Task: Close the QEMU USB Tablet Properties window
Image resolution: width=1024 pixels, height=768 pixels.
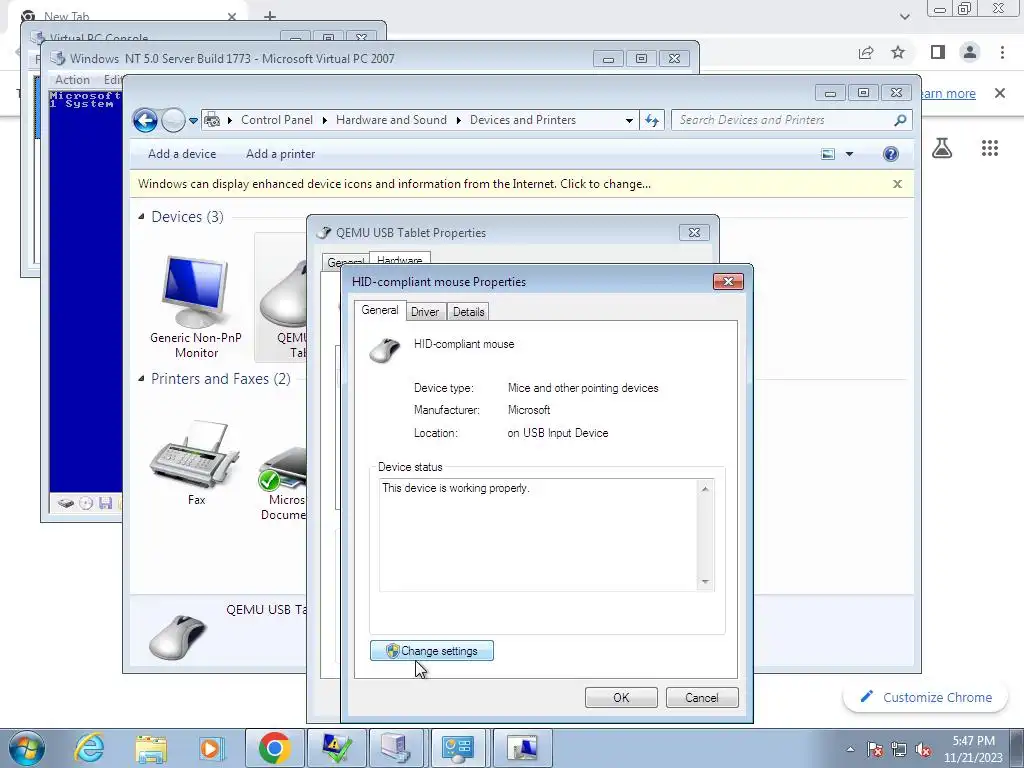Action: coord(694,232)
